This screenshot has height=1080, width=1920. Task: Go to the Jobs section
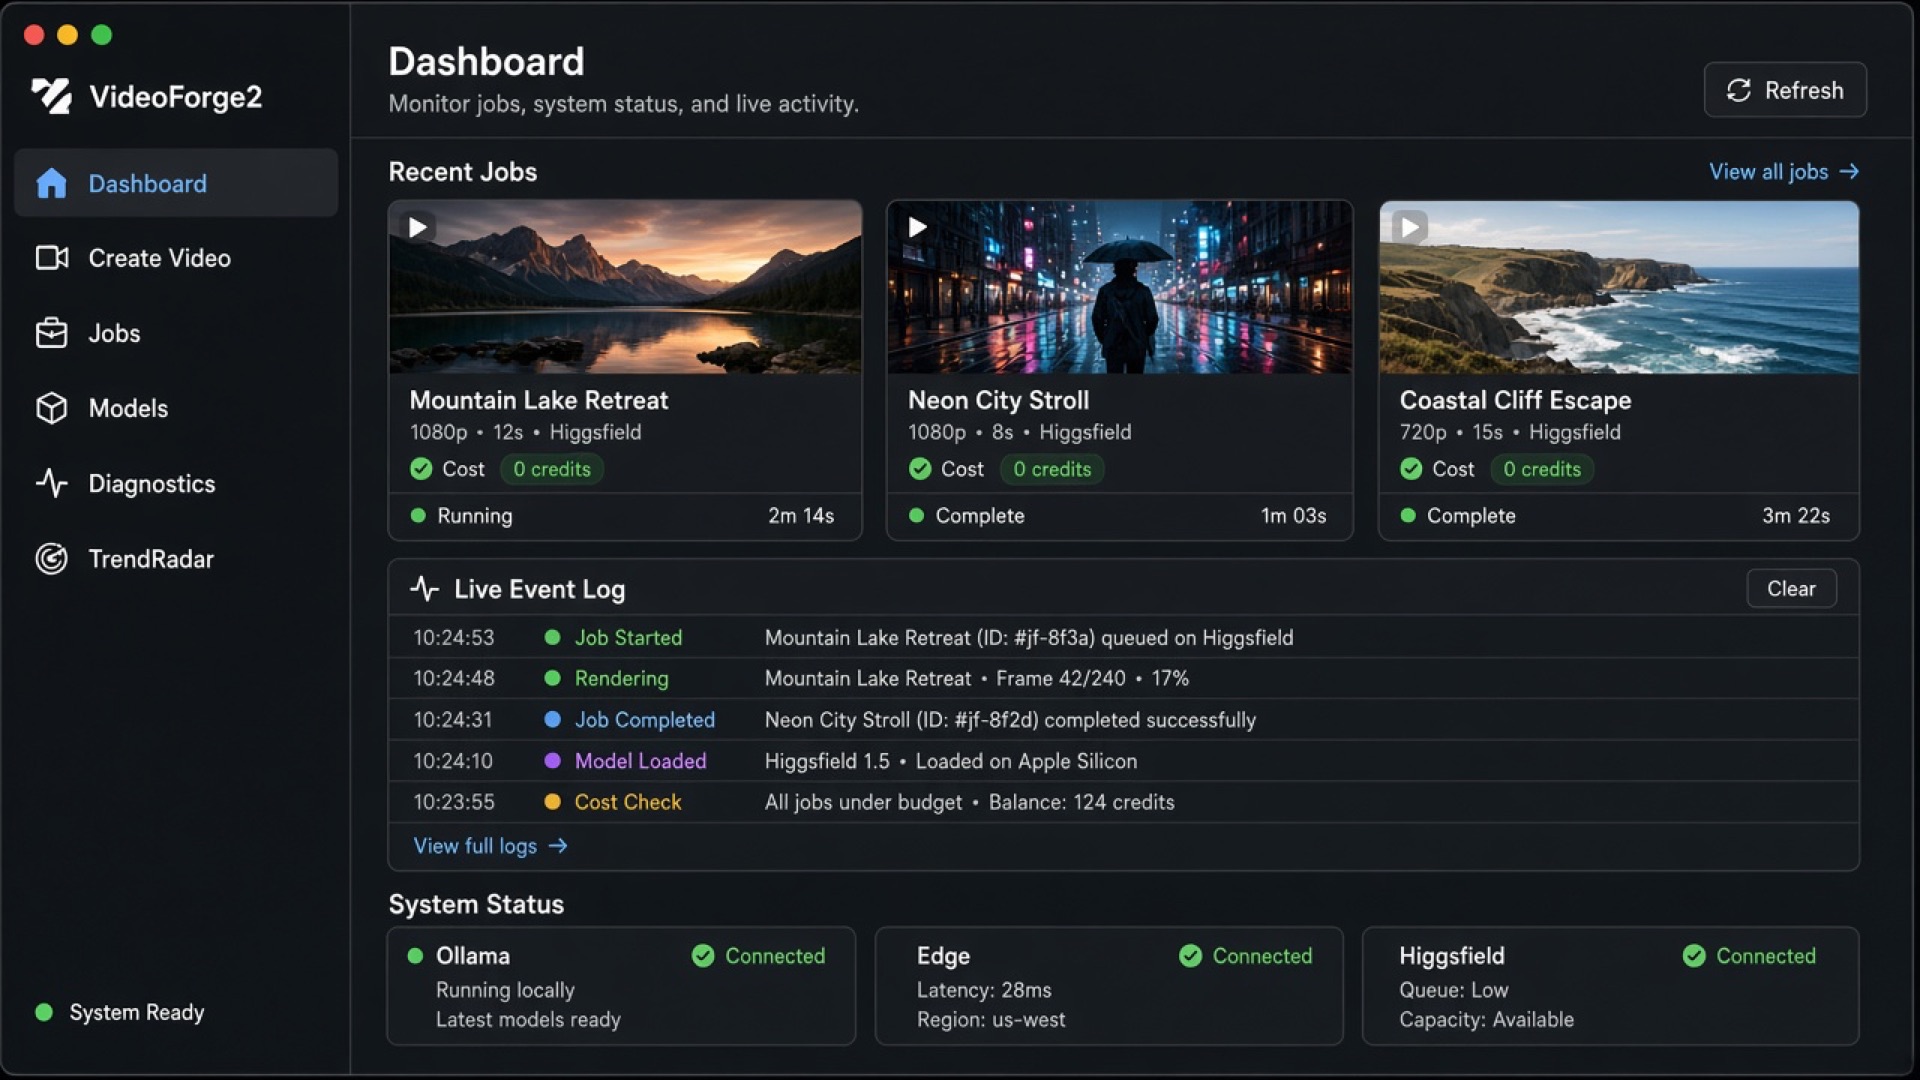176,333
